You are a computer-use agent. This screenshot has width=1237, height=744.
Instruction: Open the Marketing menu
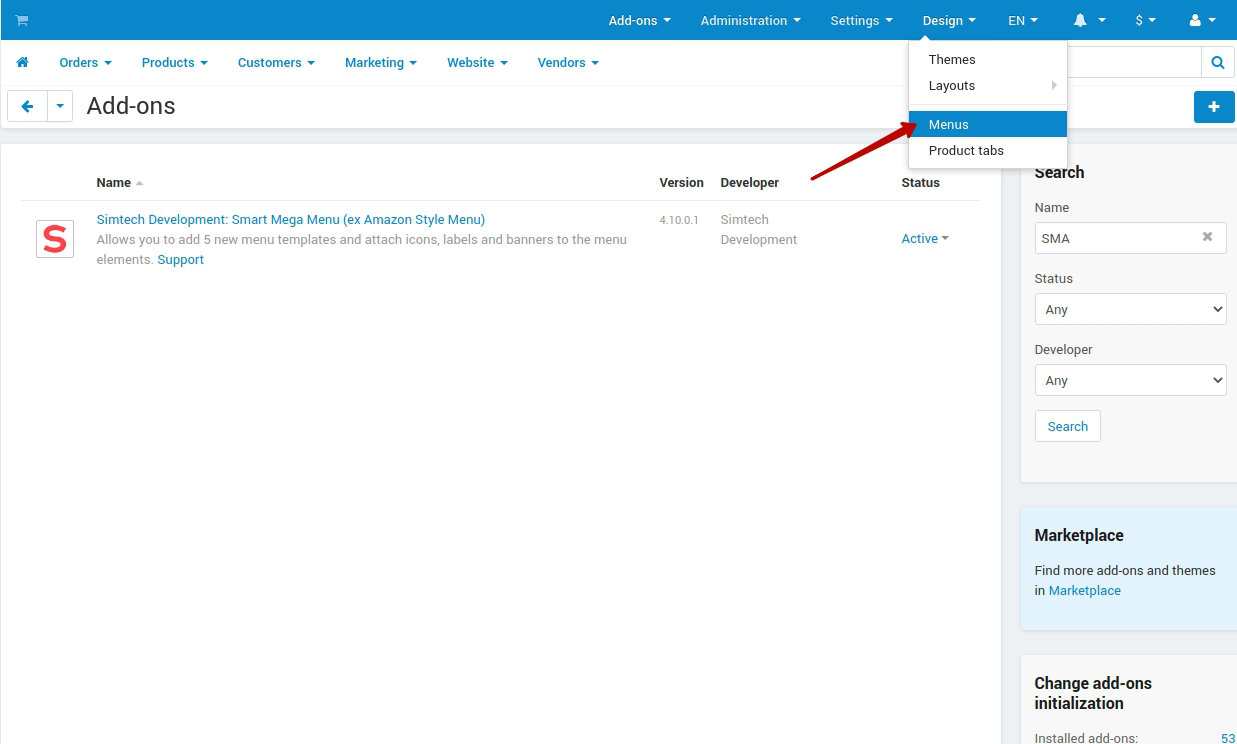(x=381, y=62)
